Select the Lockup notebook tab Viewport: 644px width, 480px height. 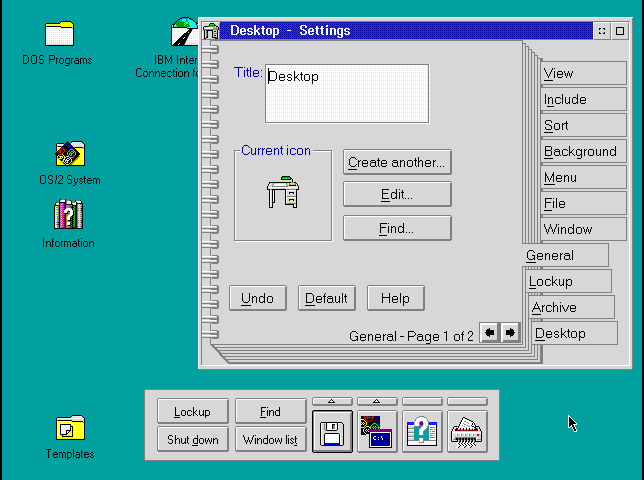pyautogui.click(x=565, y=282)
